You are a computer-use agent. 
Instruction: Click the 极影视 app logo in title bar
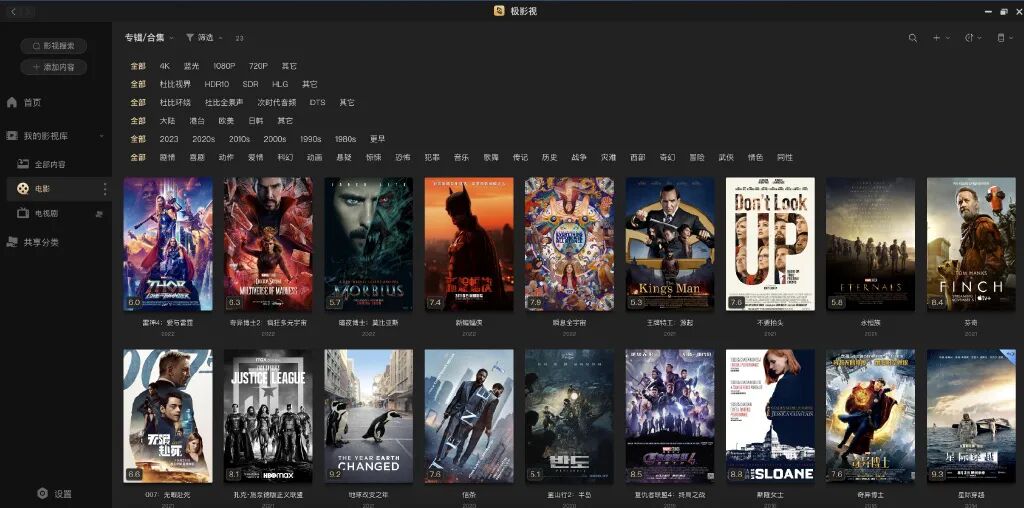pos(500,11)
